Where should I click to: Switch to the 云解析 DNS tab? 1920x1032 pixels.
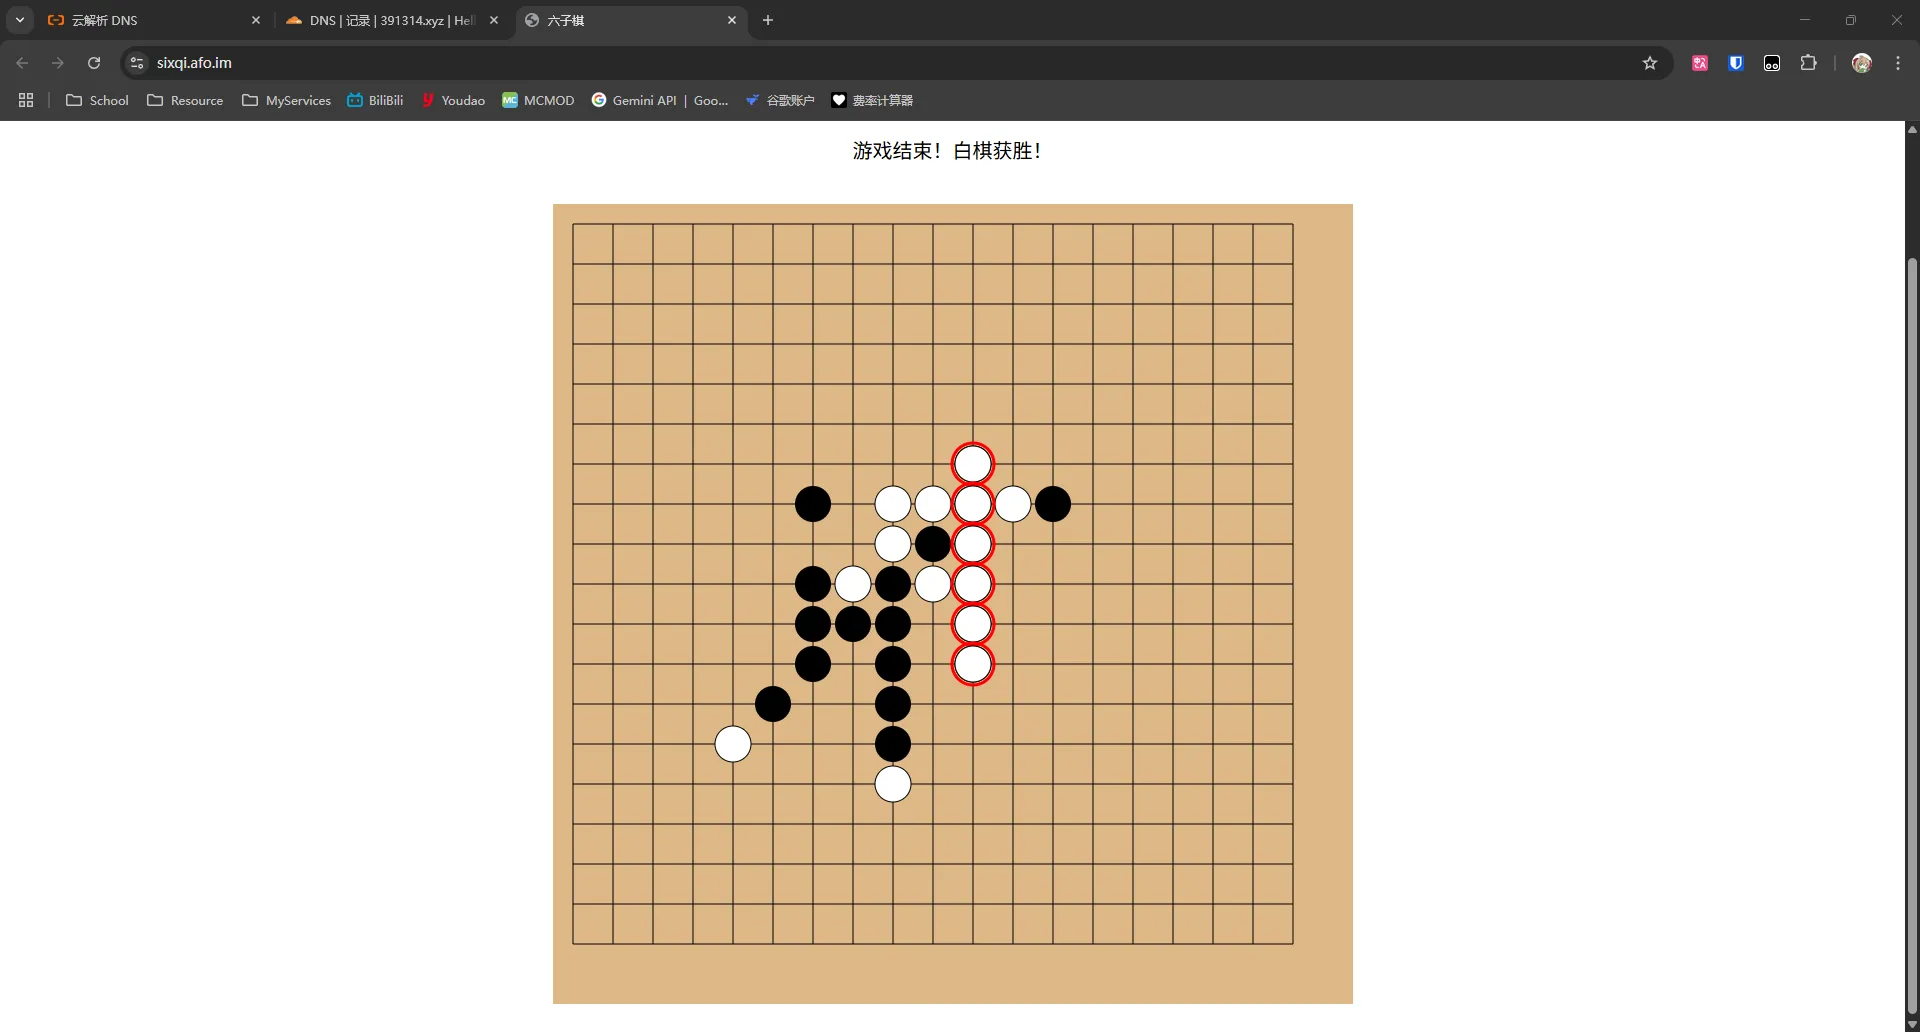150,20
